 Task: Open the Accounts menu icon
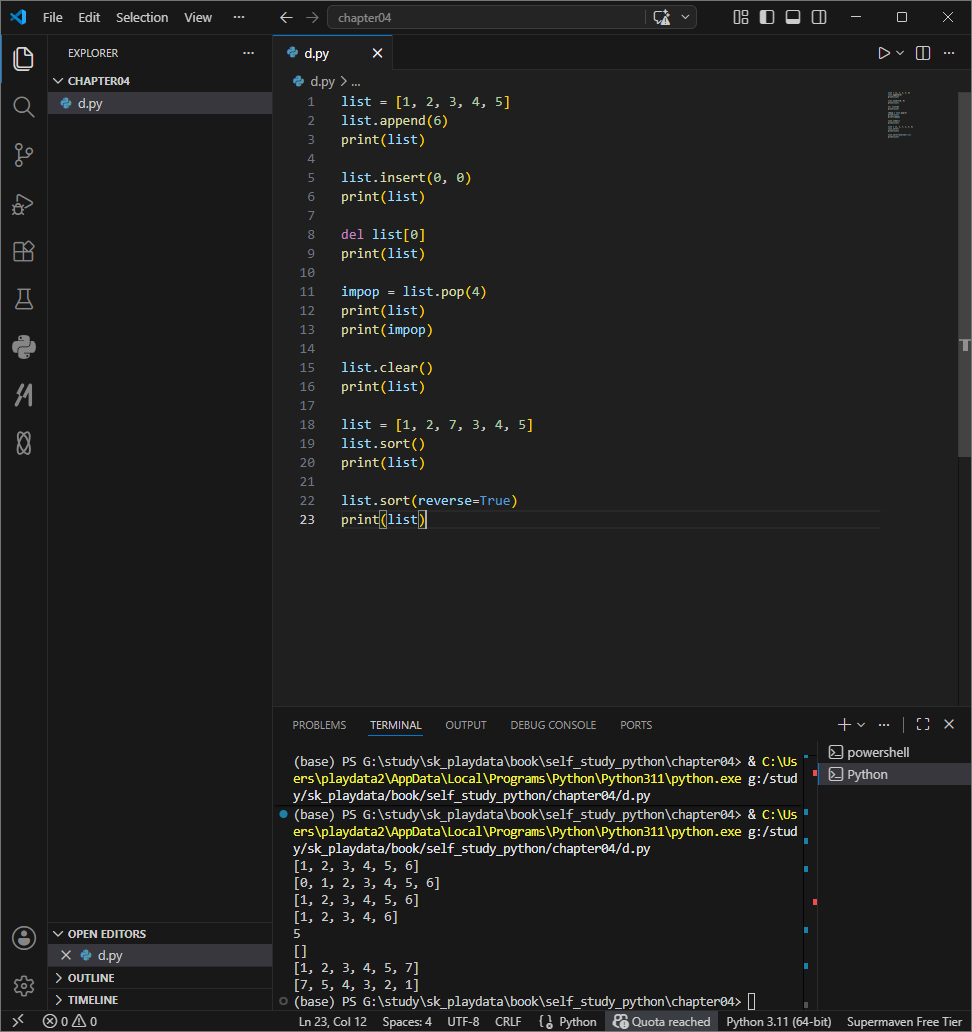(24, 938)
